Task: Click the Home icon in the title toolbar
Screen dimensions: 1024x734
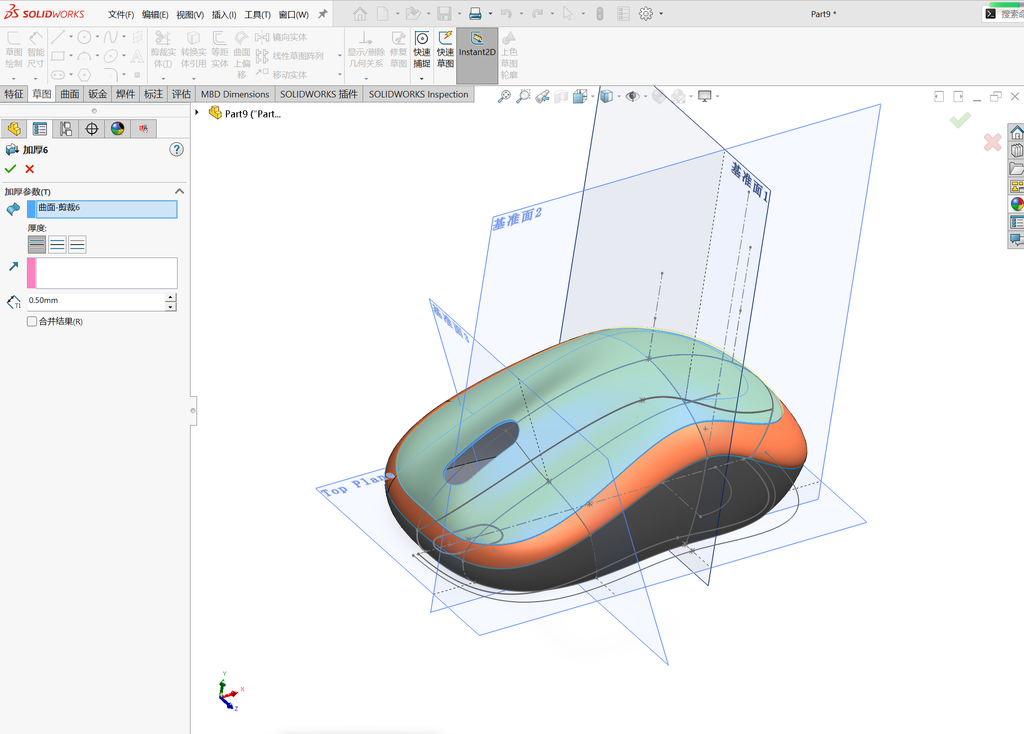Action: pos(360,14)
